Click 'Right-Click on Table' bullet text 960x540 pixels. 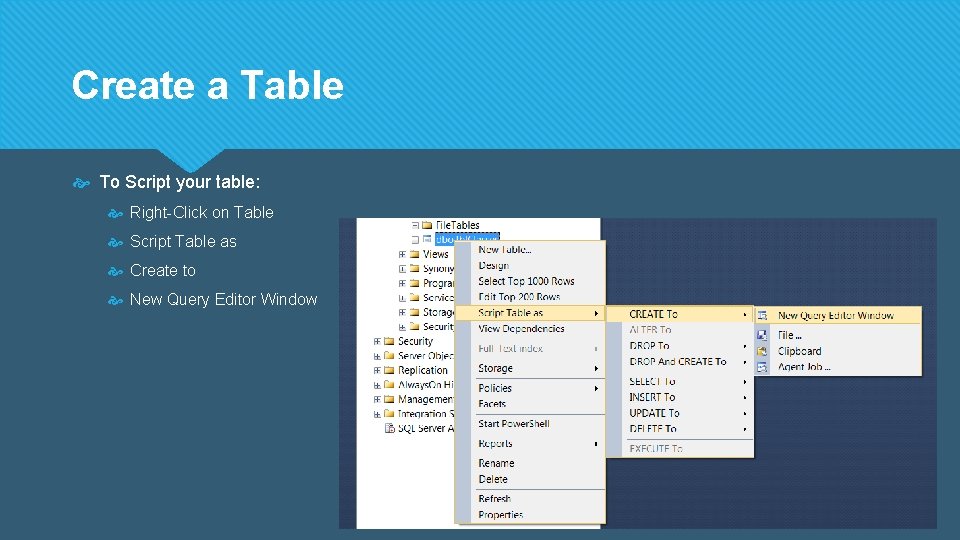point(201,212)
